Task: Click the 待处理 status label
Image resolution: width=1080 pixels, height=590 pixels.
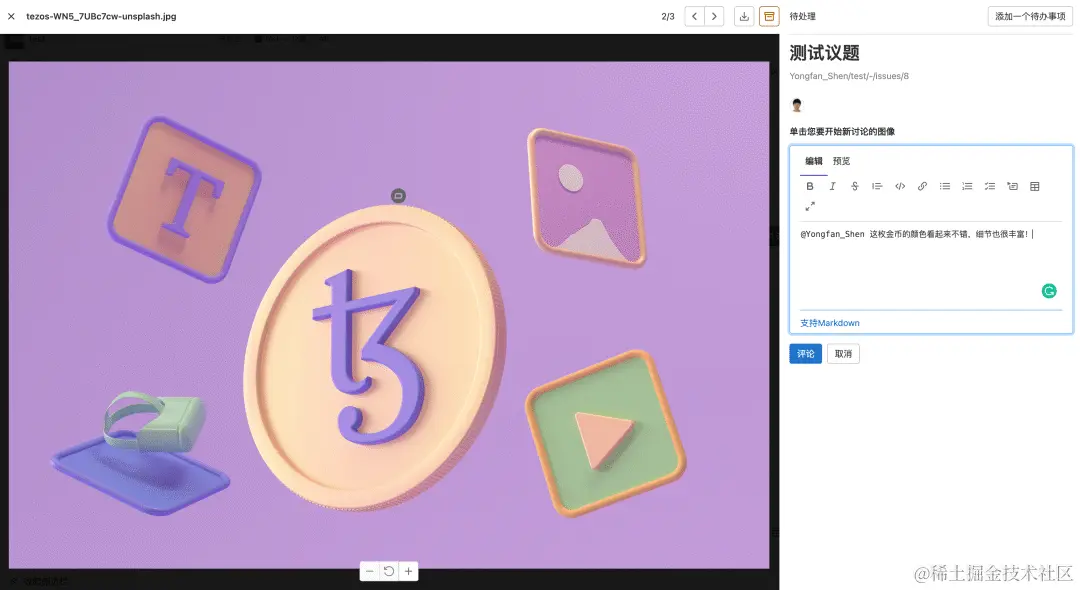Action: pos(802,17)
